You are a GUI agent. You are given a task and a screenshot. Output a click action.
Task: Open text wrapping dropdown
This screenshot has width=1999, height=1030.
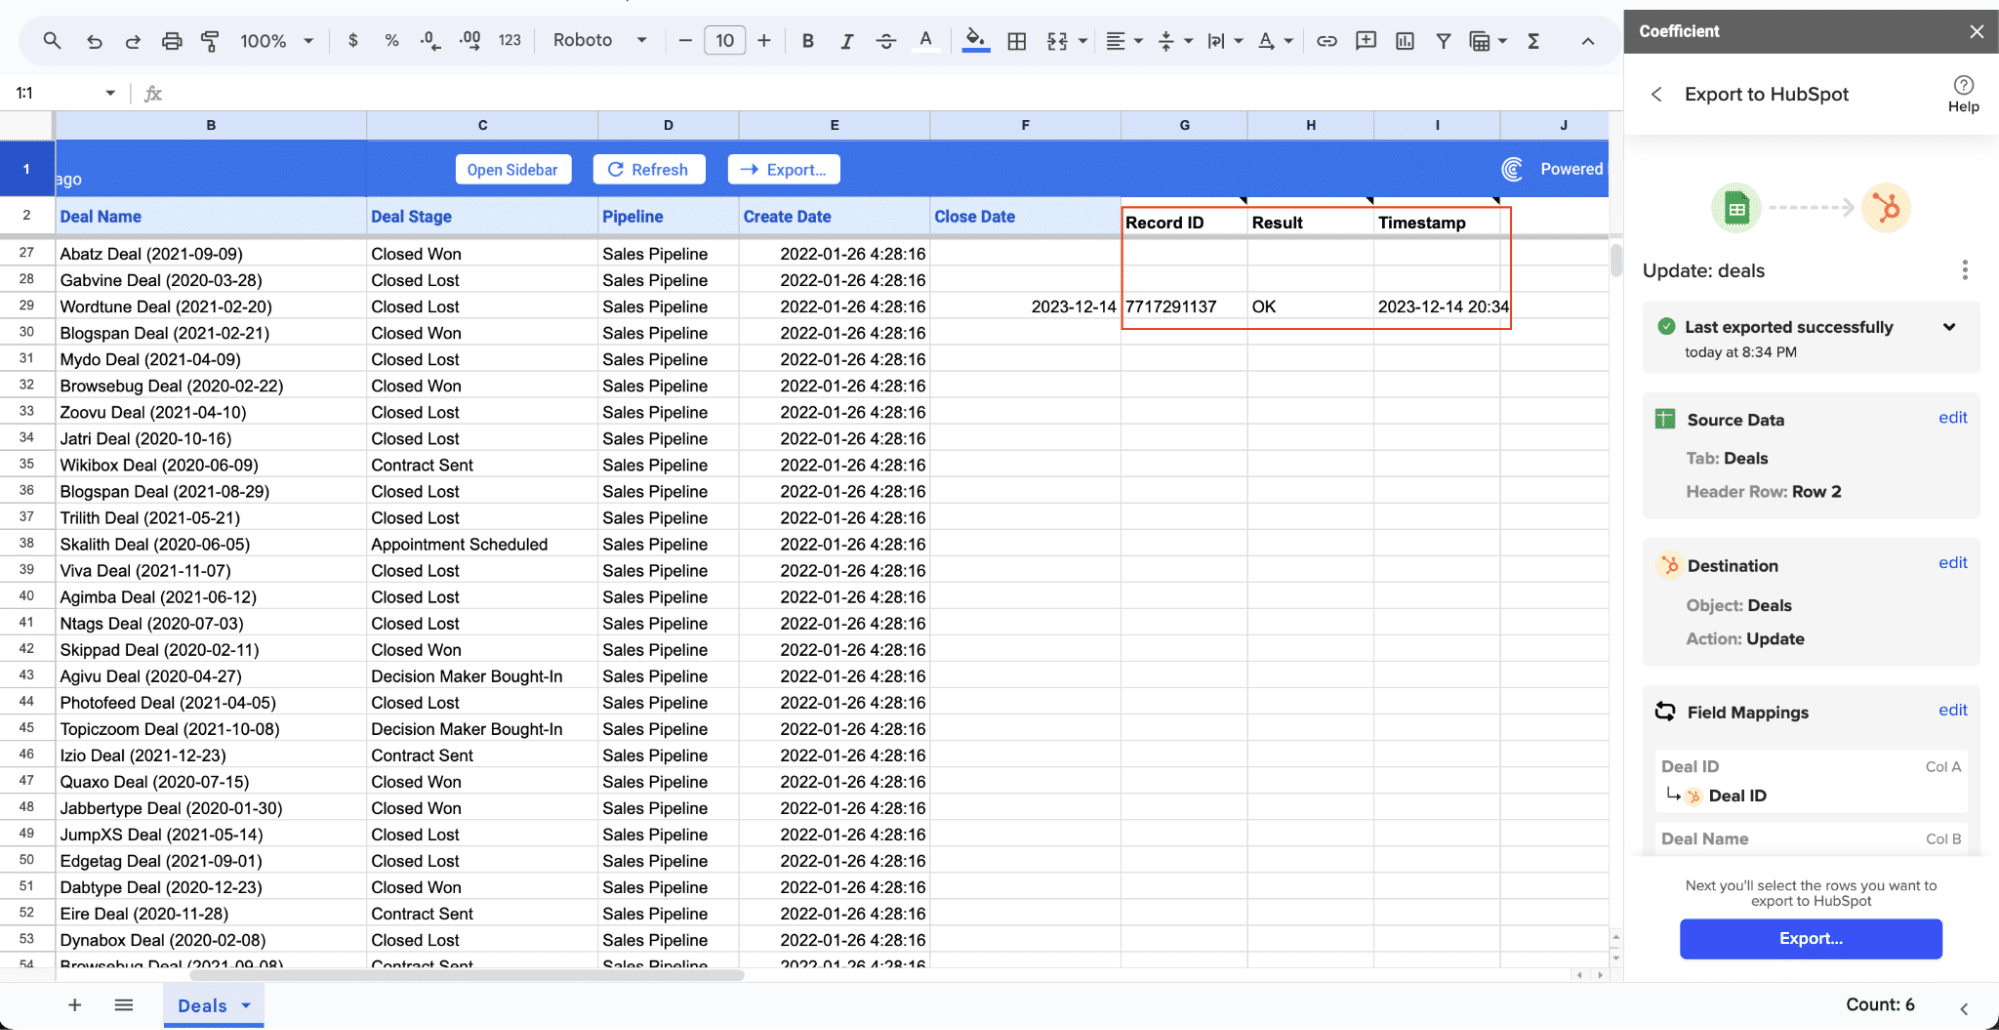click(x=1238, y=41)
